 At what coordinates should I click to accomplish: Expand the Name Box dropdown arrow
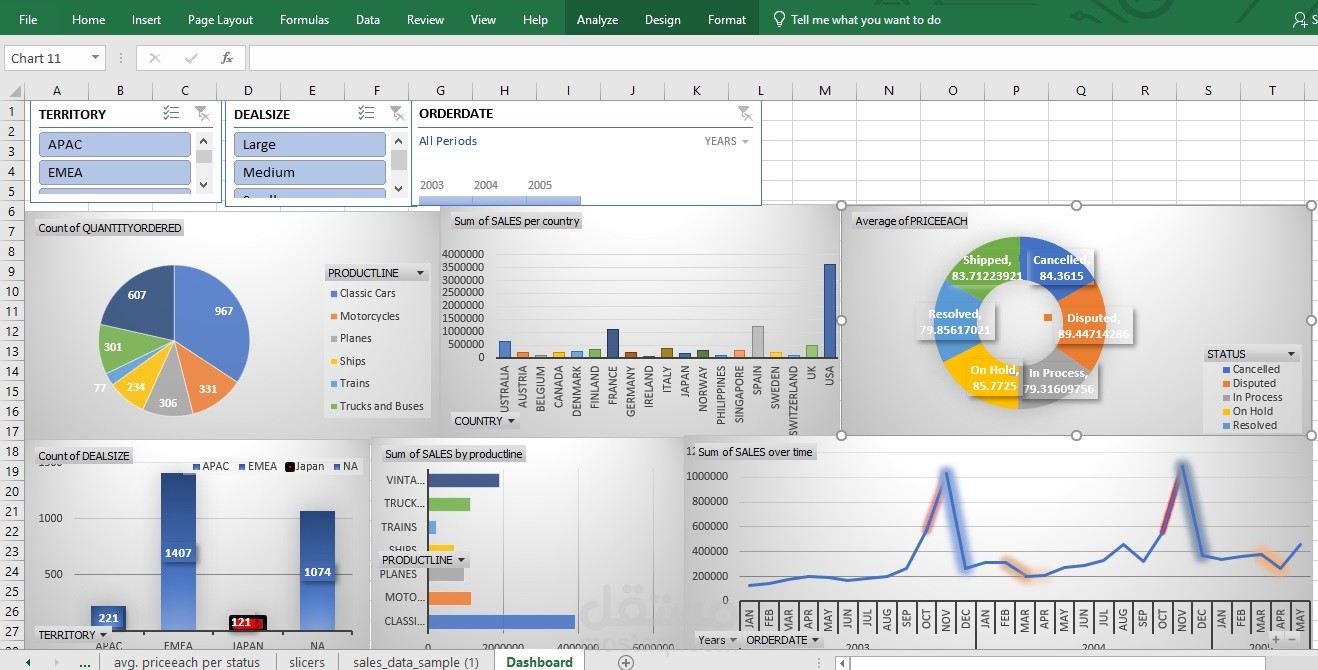point(95,58)
